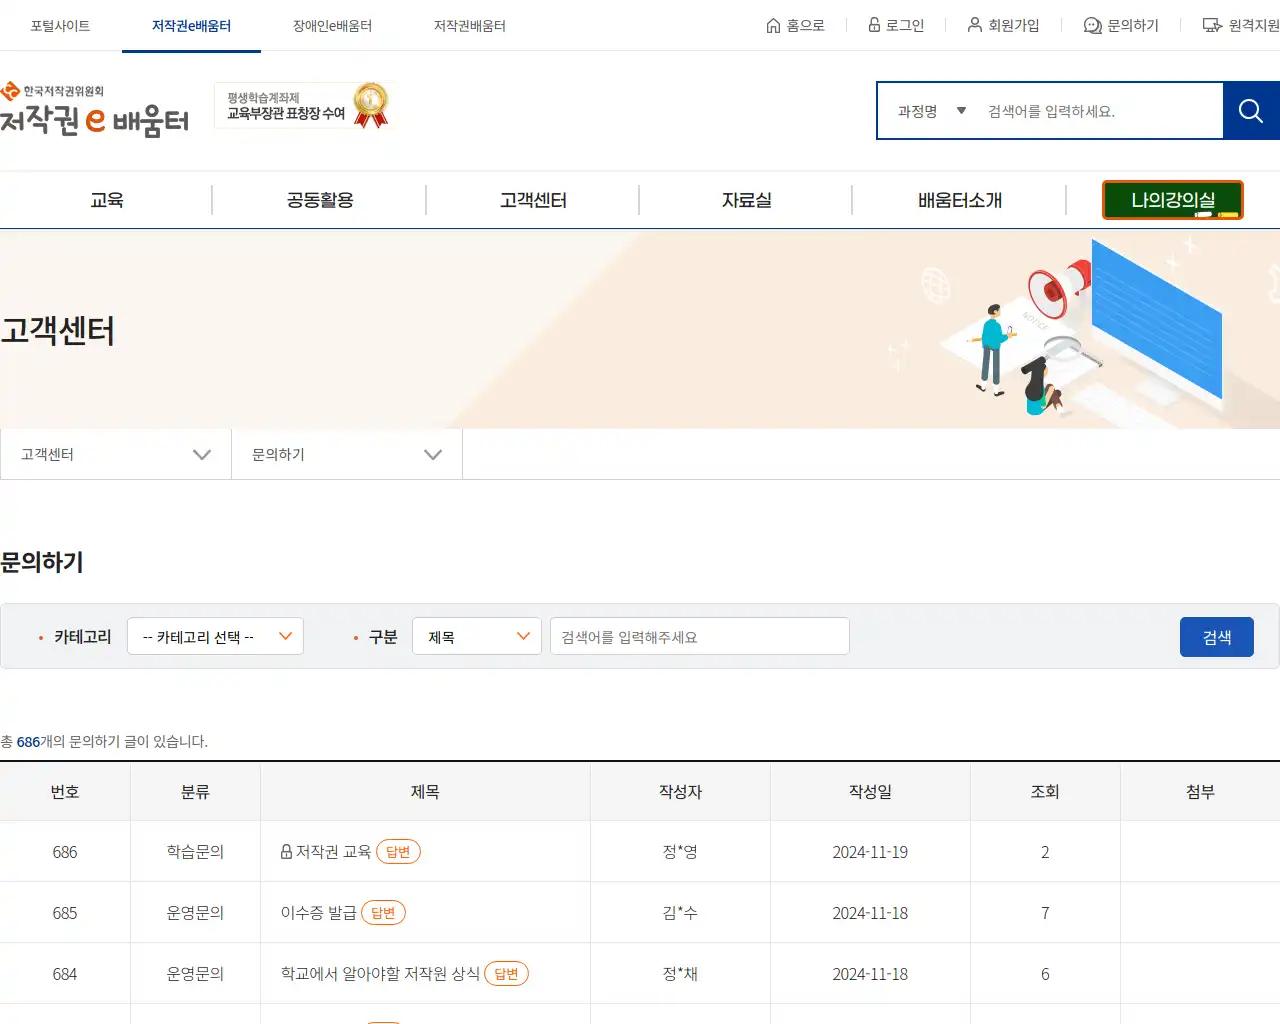Image resolution: width=1280 pixels, height=1024 pixels.
Task: Click the 번호 column header
Action: [x=65, y=792]
